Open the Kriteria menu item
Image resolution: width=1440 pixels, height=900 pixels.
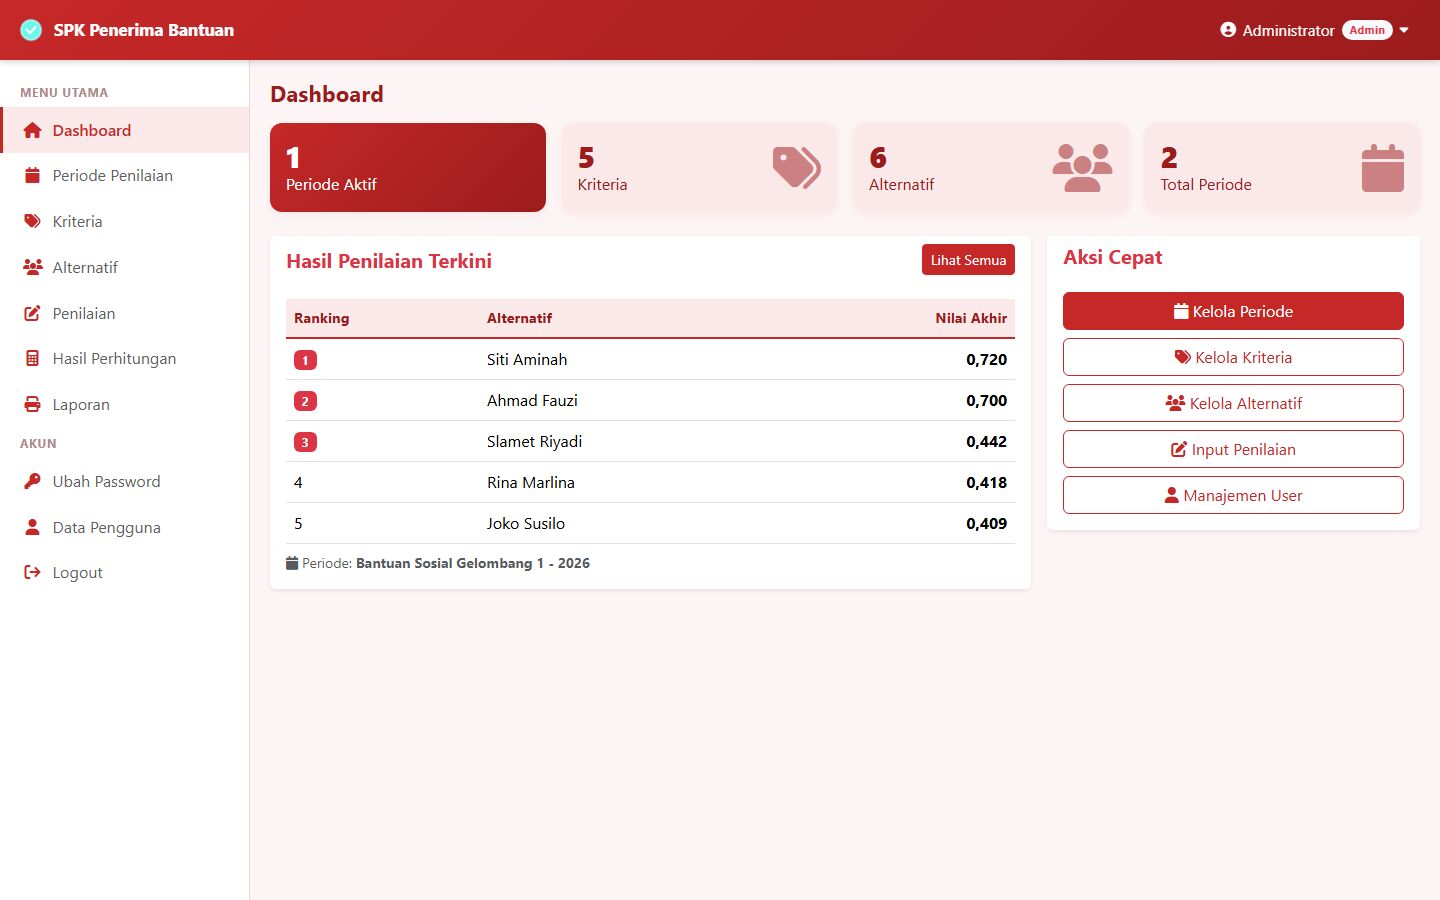[x=125, y=221]
